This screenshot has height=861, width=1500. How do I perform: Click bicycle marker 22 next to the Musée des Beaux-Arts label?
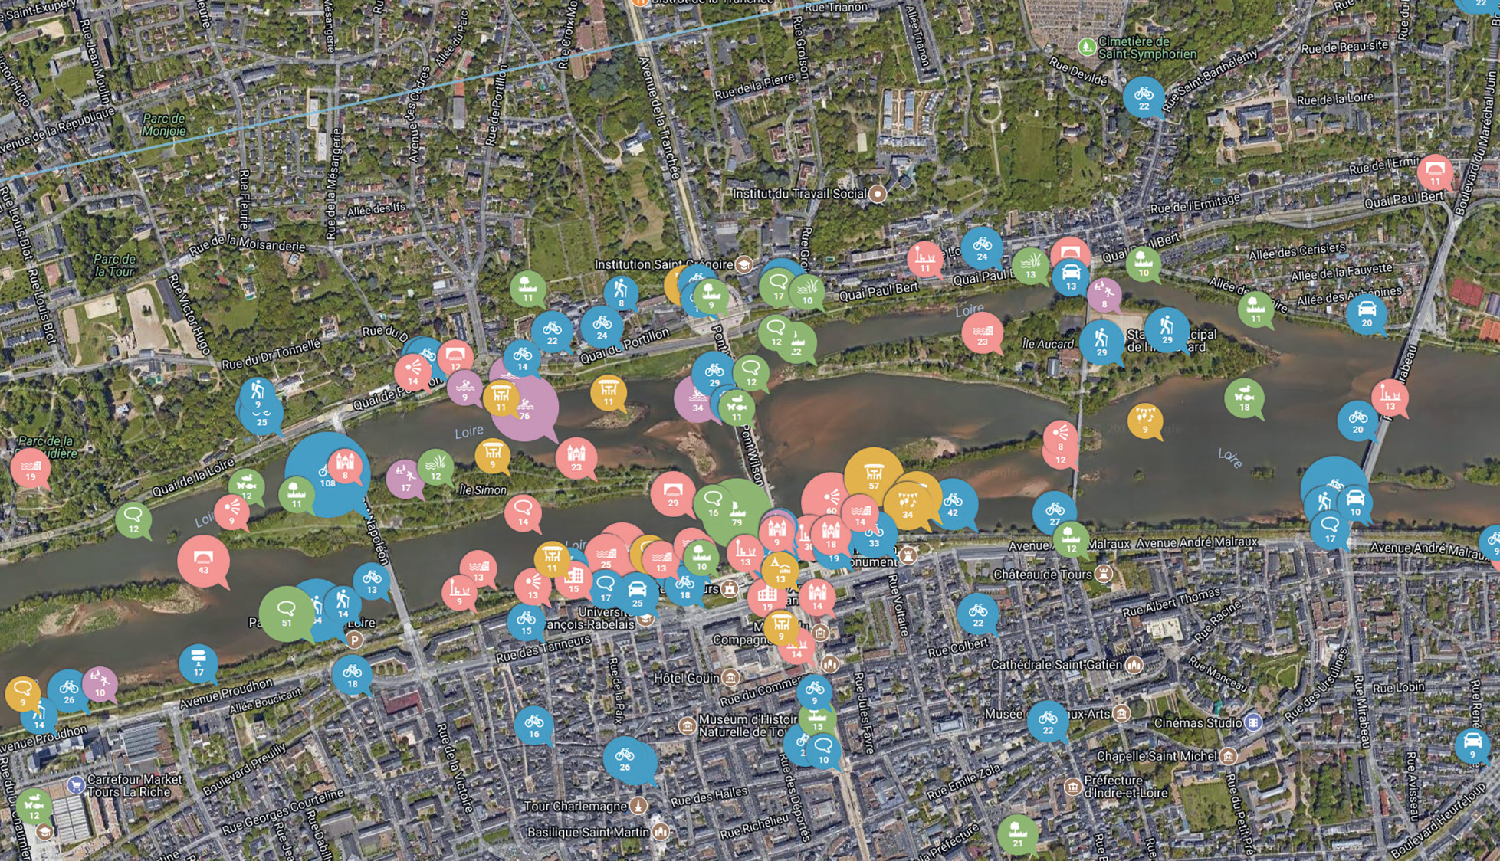[1048, 720]
